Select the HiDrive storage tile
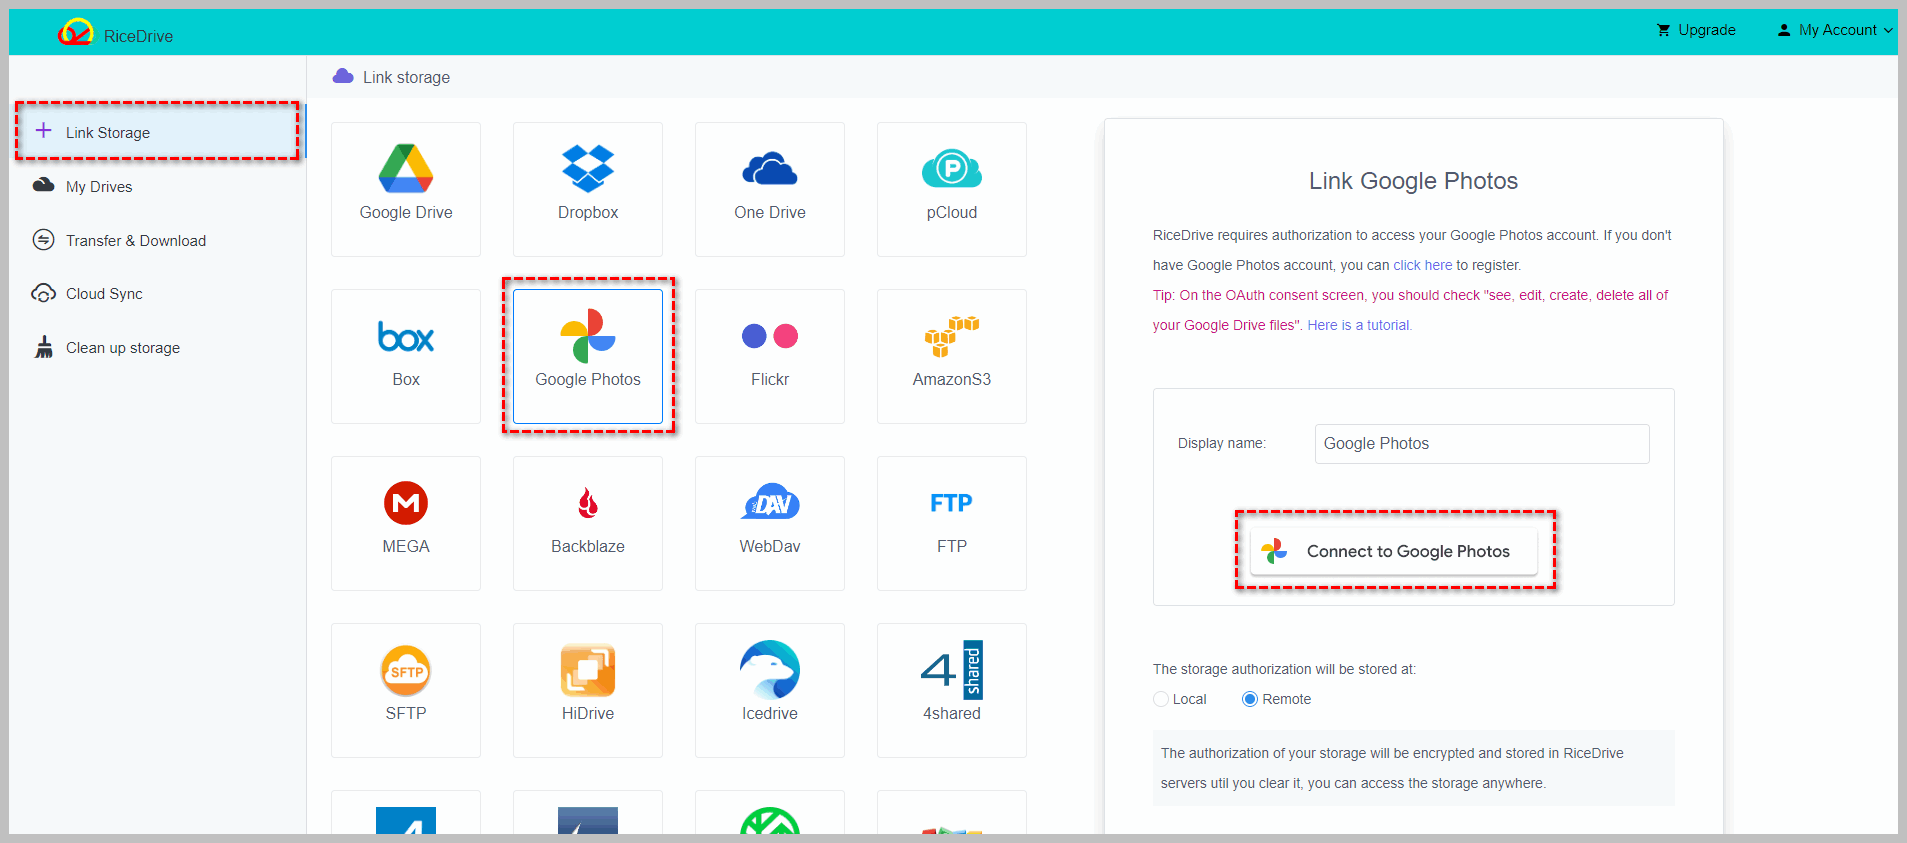 tap(588, 690)
